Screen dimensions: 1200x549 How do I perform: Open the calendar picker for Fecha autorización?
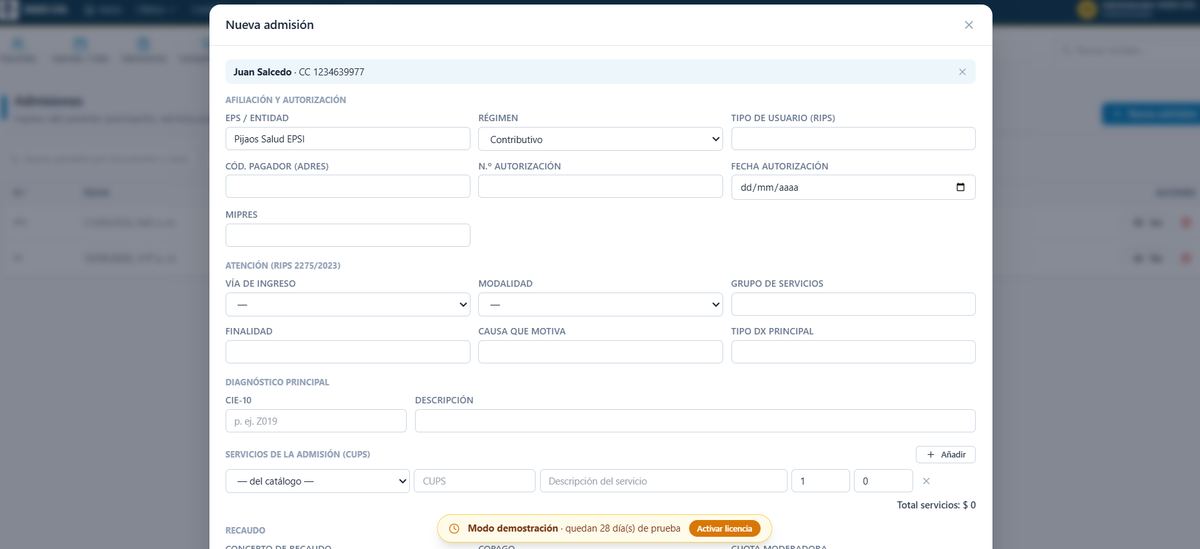(x=961, y=187)
